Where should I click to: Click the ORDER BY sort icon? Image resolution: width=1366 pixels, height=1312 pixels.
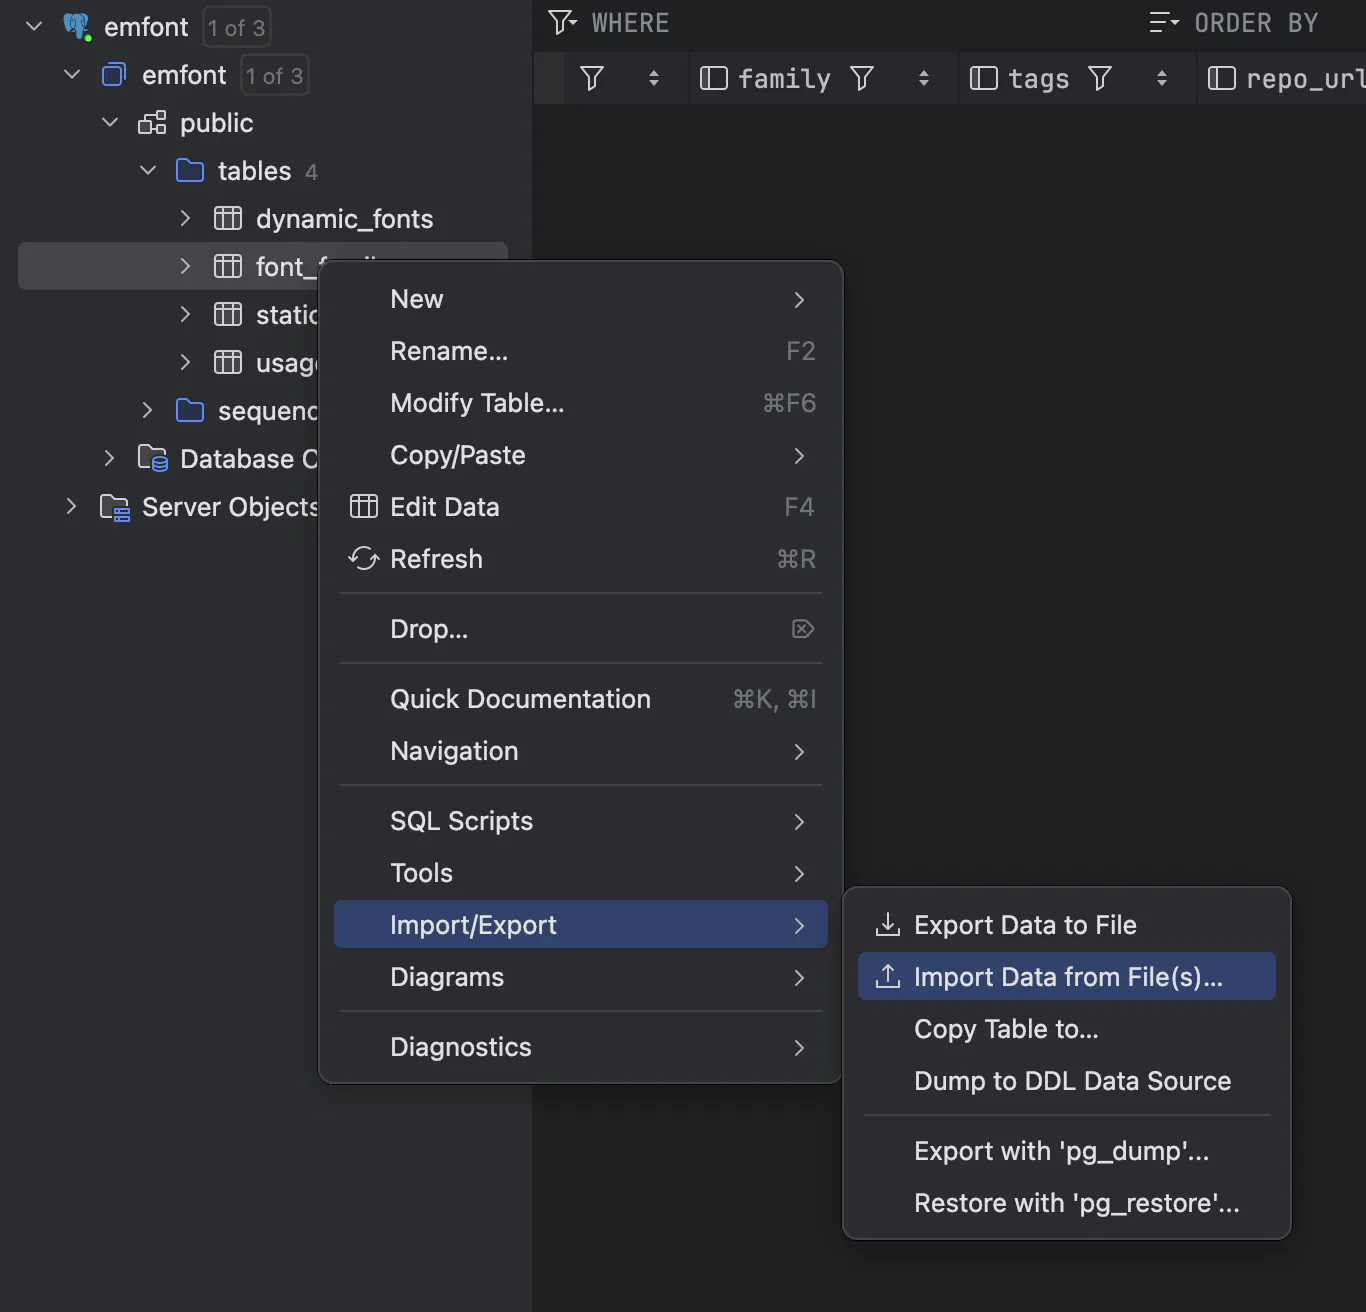click(x=1164, y=22)
